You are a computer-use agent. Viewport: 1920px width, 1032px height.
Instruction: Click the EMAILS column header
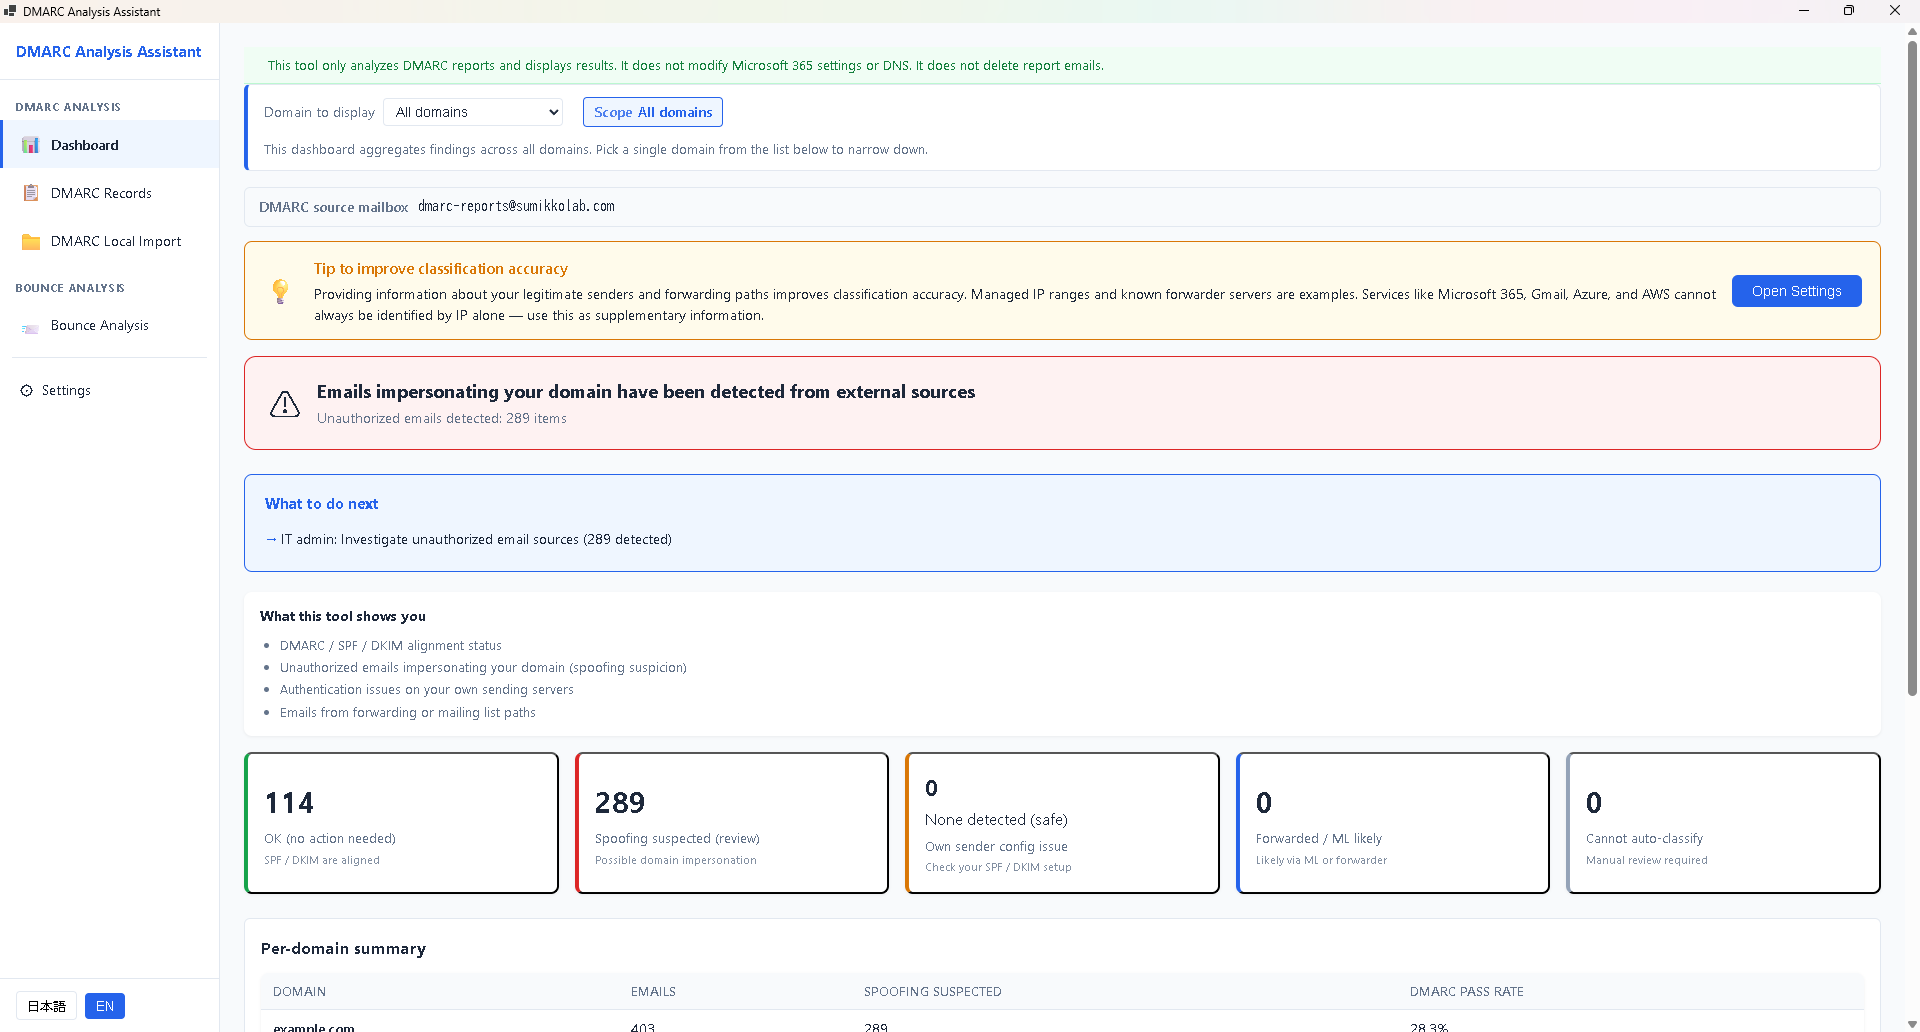pos(653,992)
